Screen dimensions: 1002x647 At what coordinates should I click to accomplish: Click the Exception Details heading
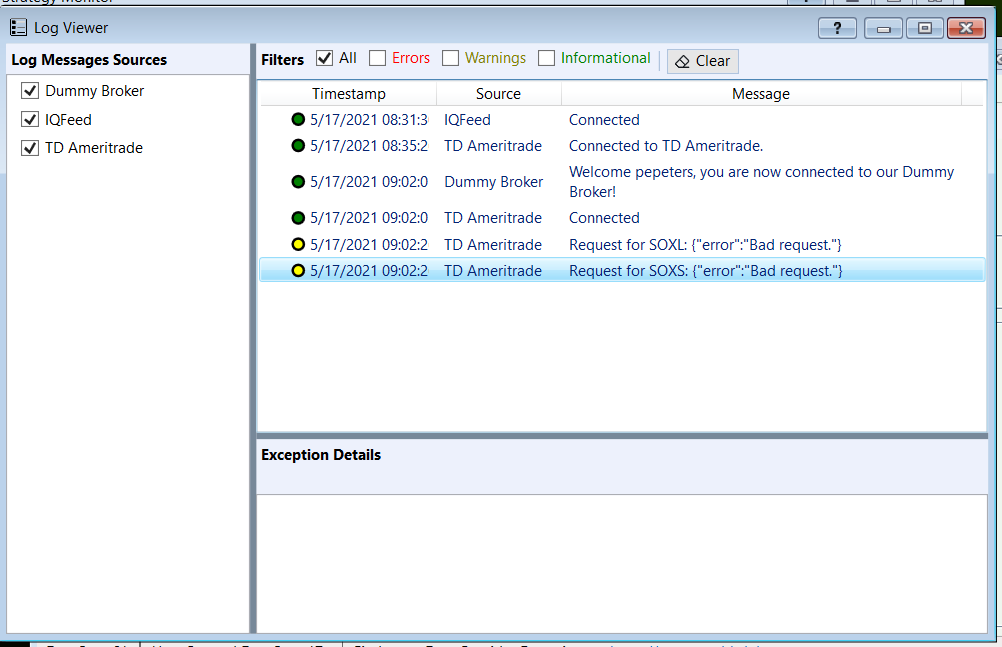[x=321, y=455]
